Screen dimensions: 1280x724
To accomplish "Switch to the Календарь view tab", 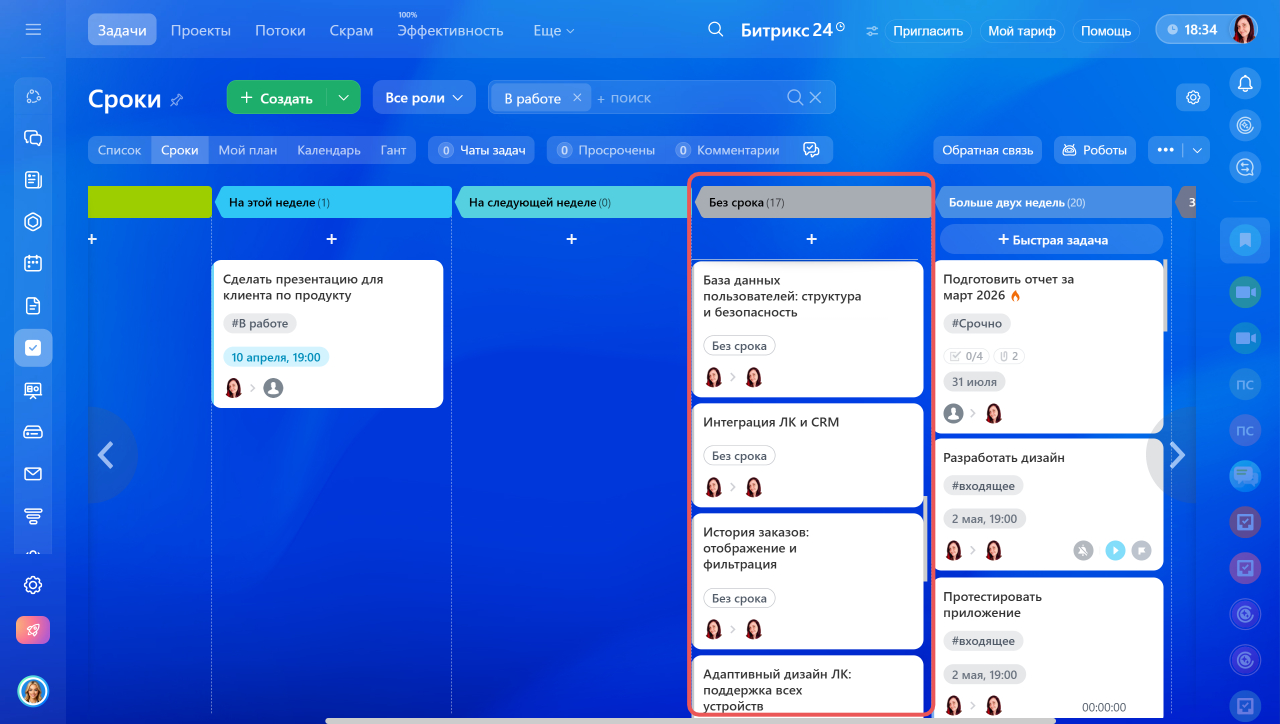I will [328, 150].
